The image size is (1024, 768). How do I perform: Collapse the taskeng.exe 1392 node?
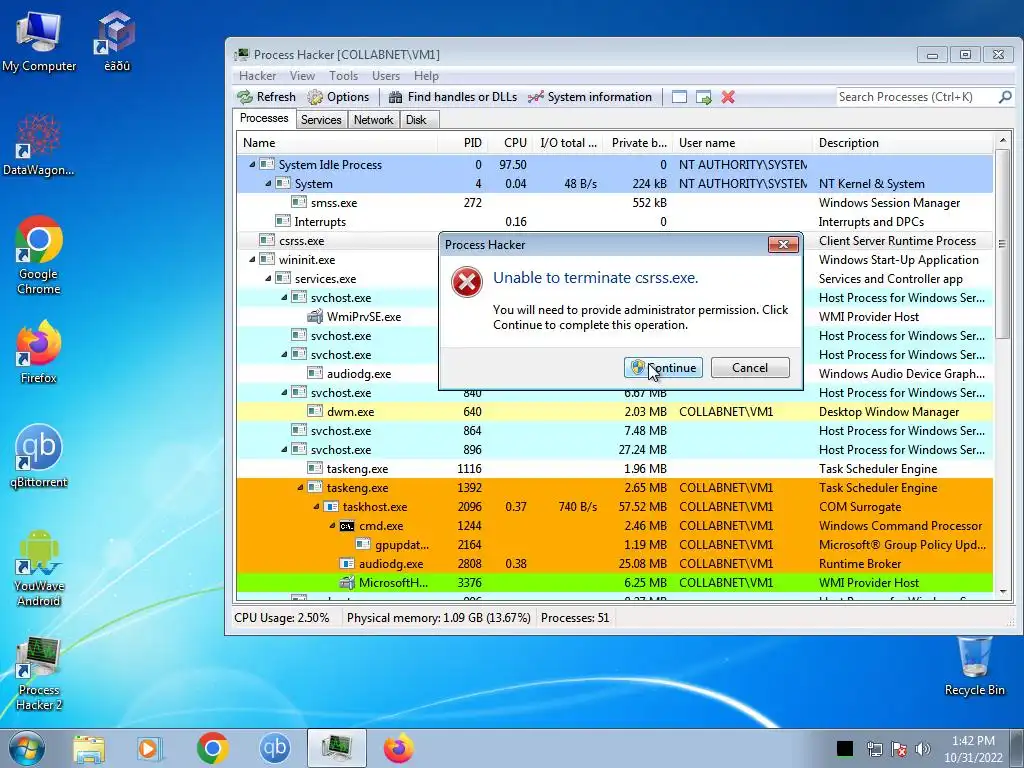click(300, 487)
